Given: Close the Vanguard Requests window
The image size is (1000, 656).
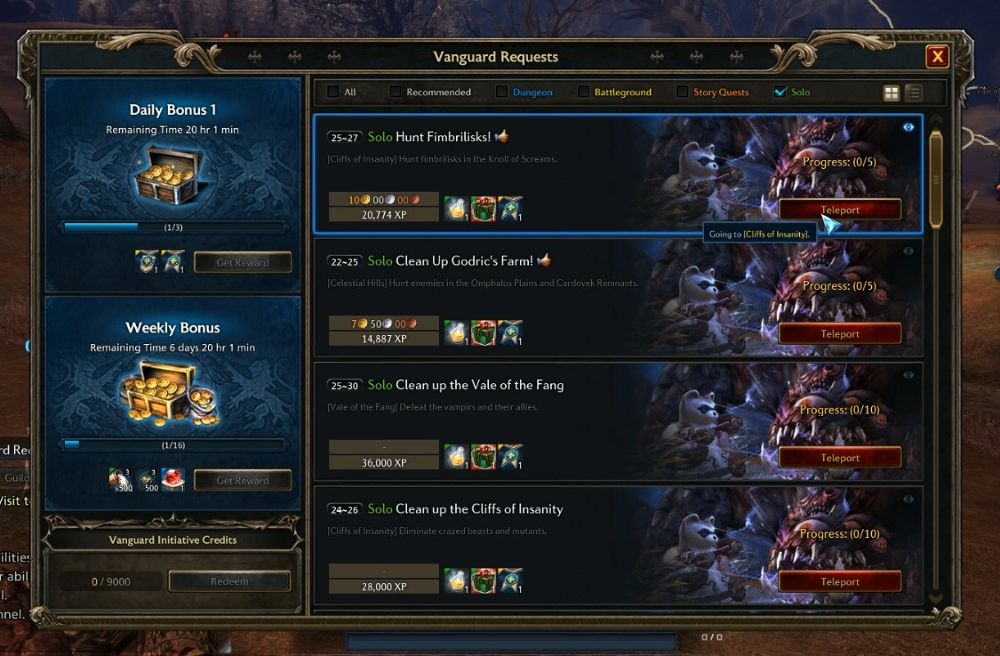Looking at the screenshot, I should point(938,57).
